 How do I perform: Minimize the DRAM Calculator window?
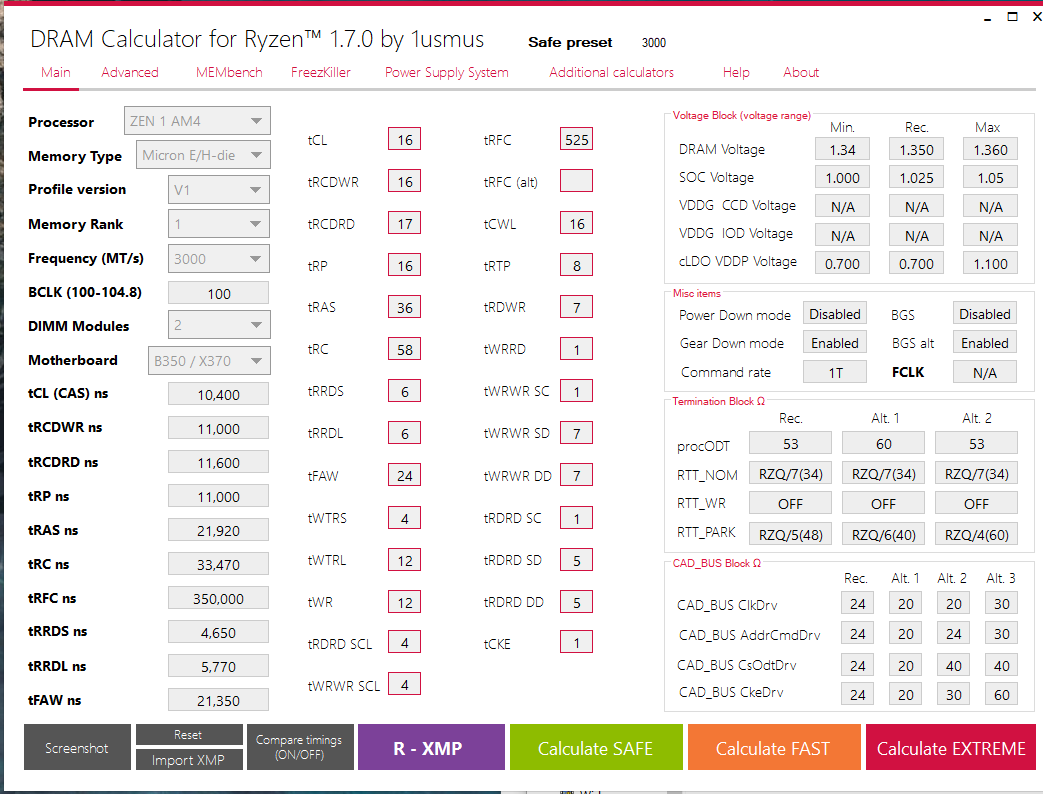click(988, 18)
